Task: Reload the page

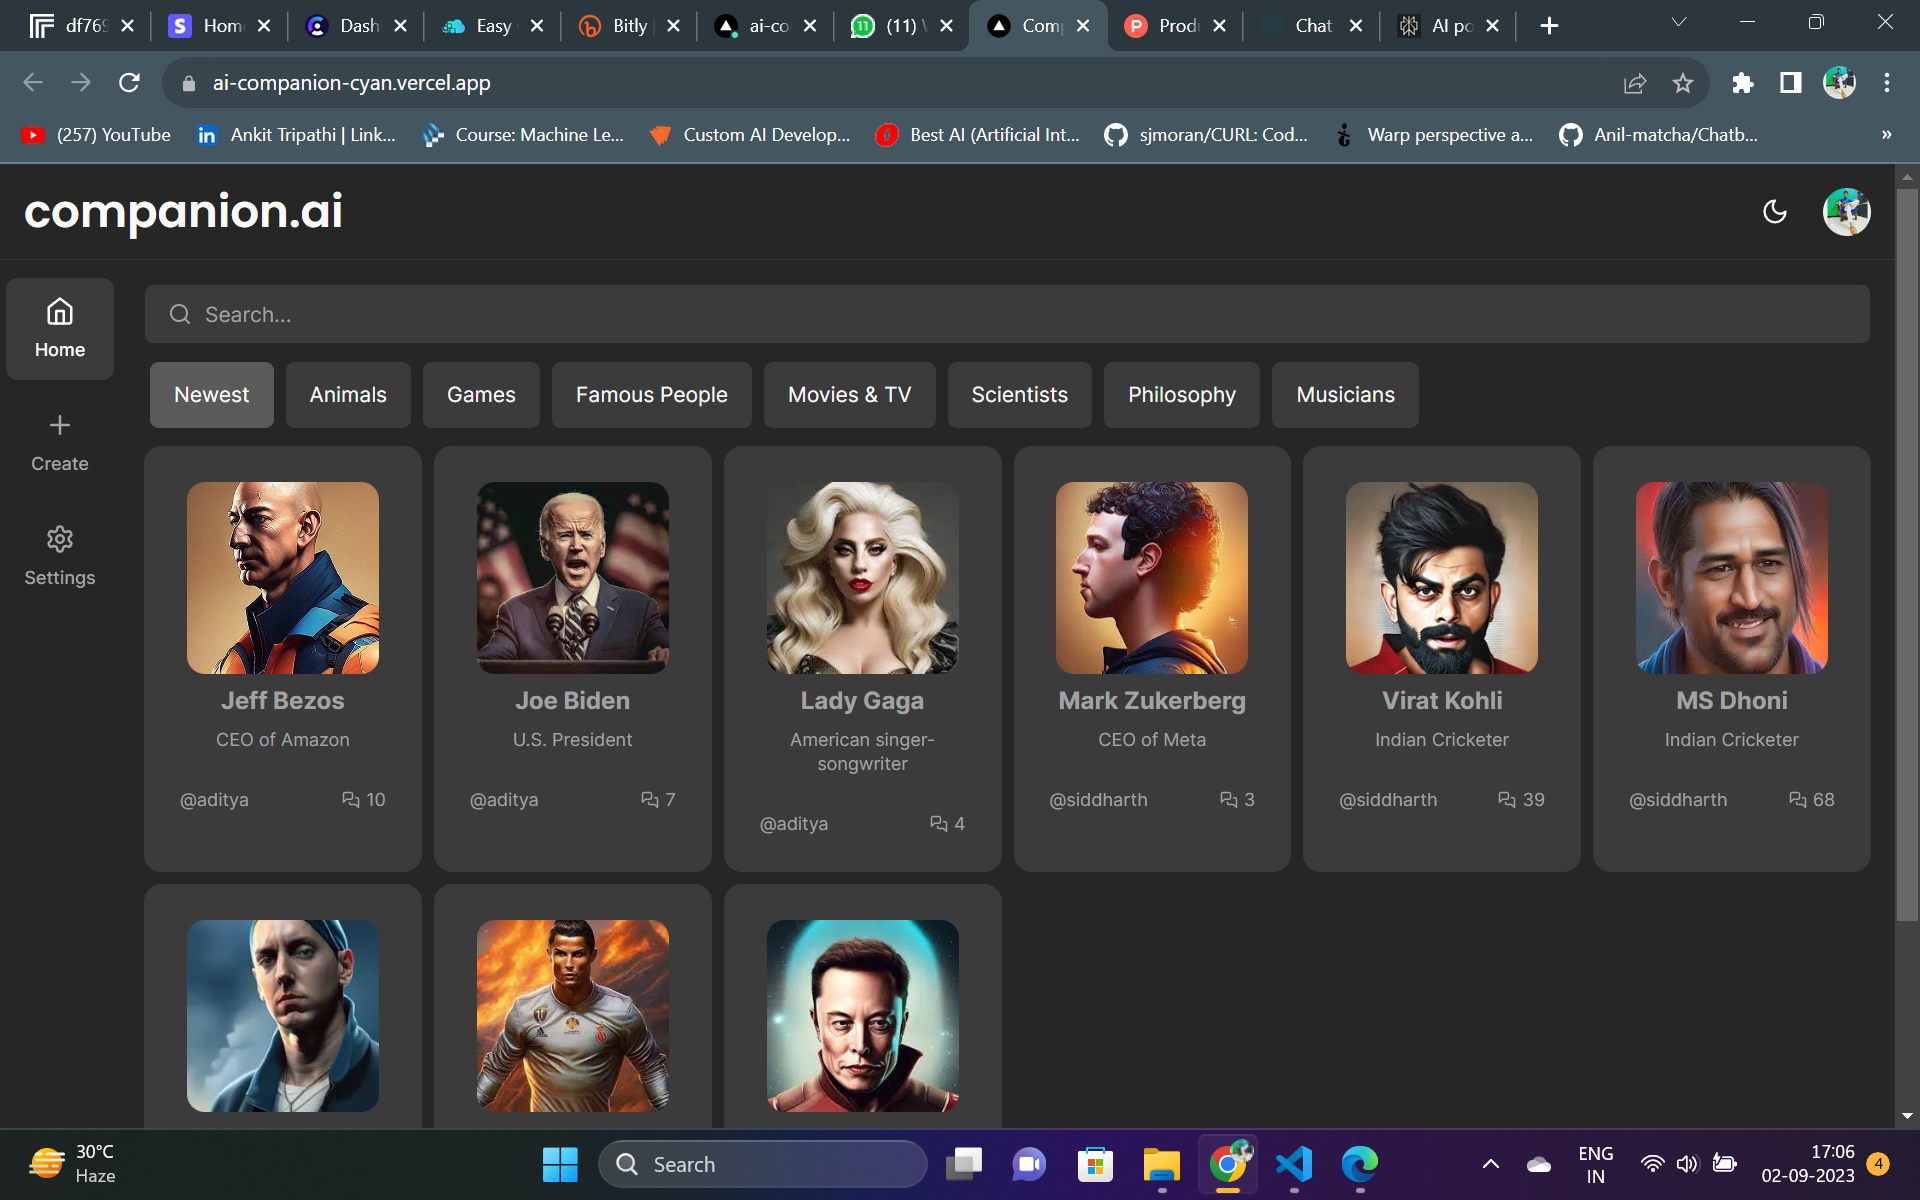Action: (x=129, y=83)
